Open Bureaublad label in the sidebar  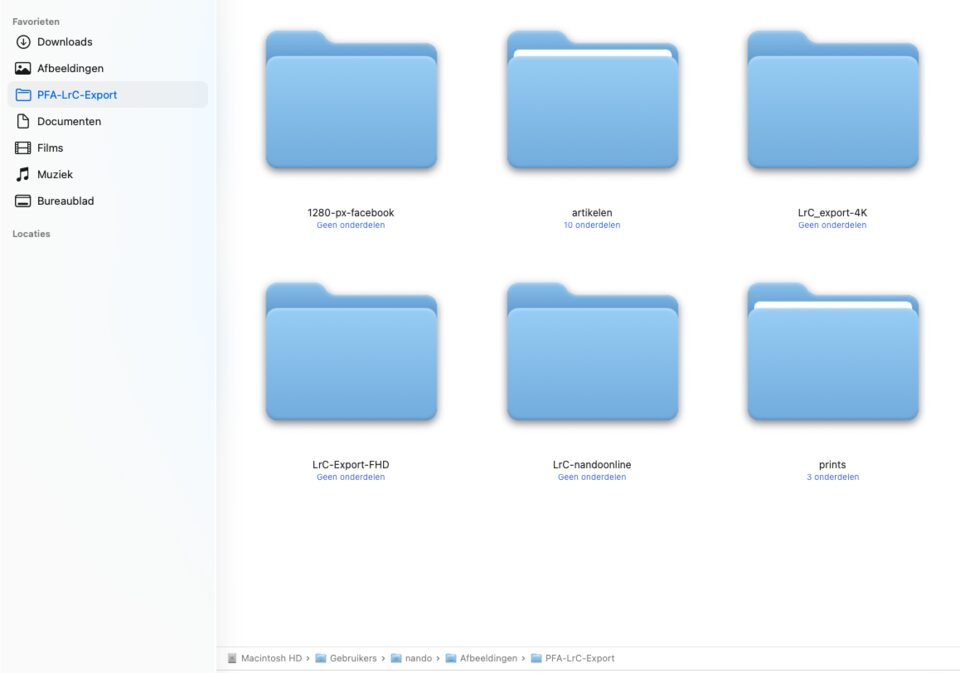pos(66,201)
